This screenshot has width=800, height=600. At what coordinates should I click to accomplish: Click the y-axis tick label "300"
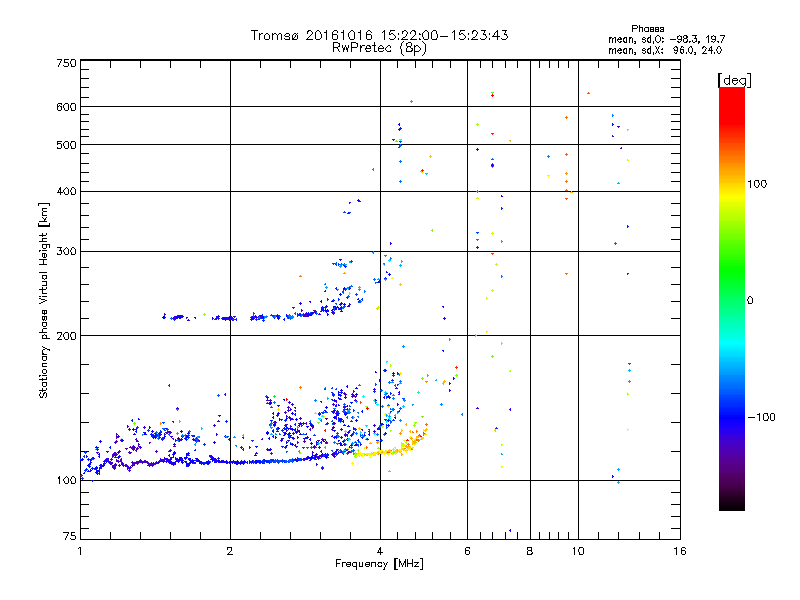pyautogui.click(x=67, y=251)
